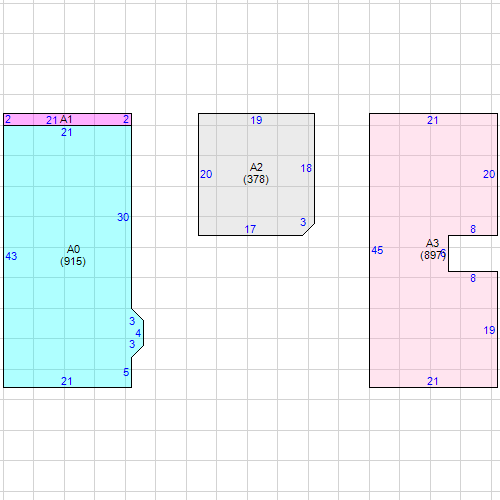The width and height of the screenshot is (500, 500).
Task: Click the (915) area value of A0
Action: click(73, 261)
